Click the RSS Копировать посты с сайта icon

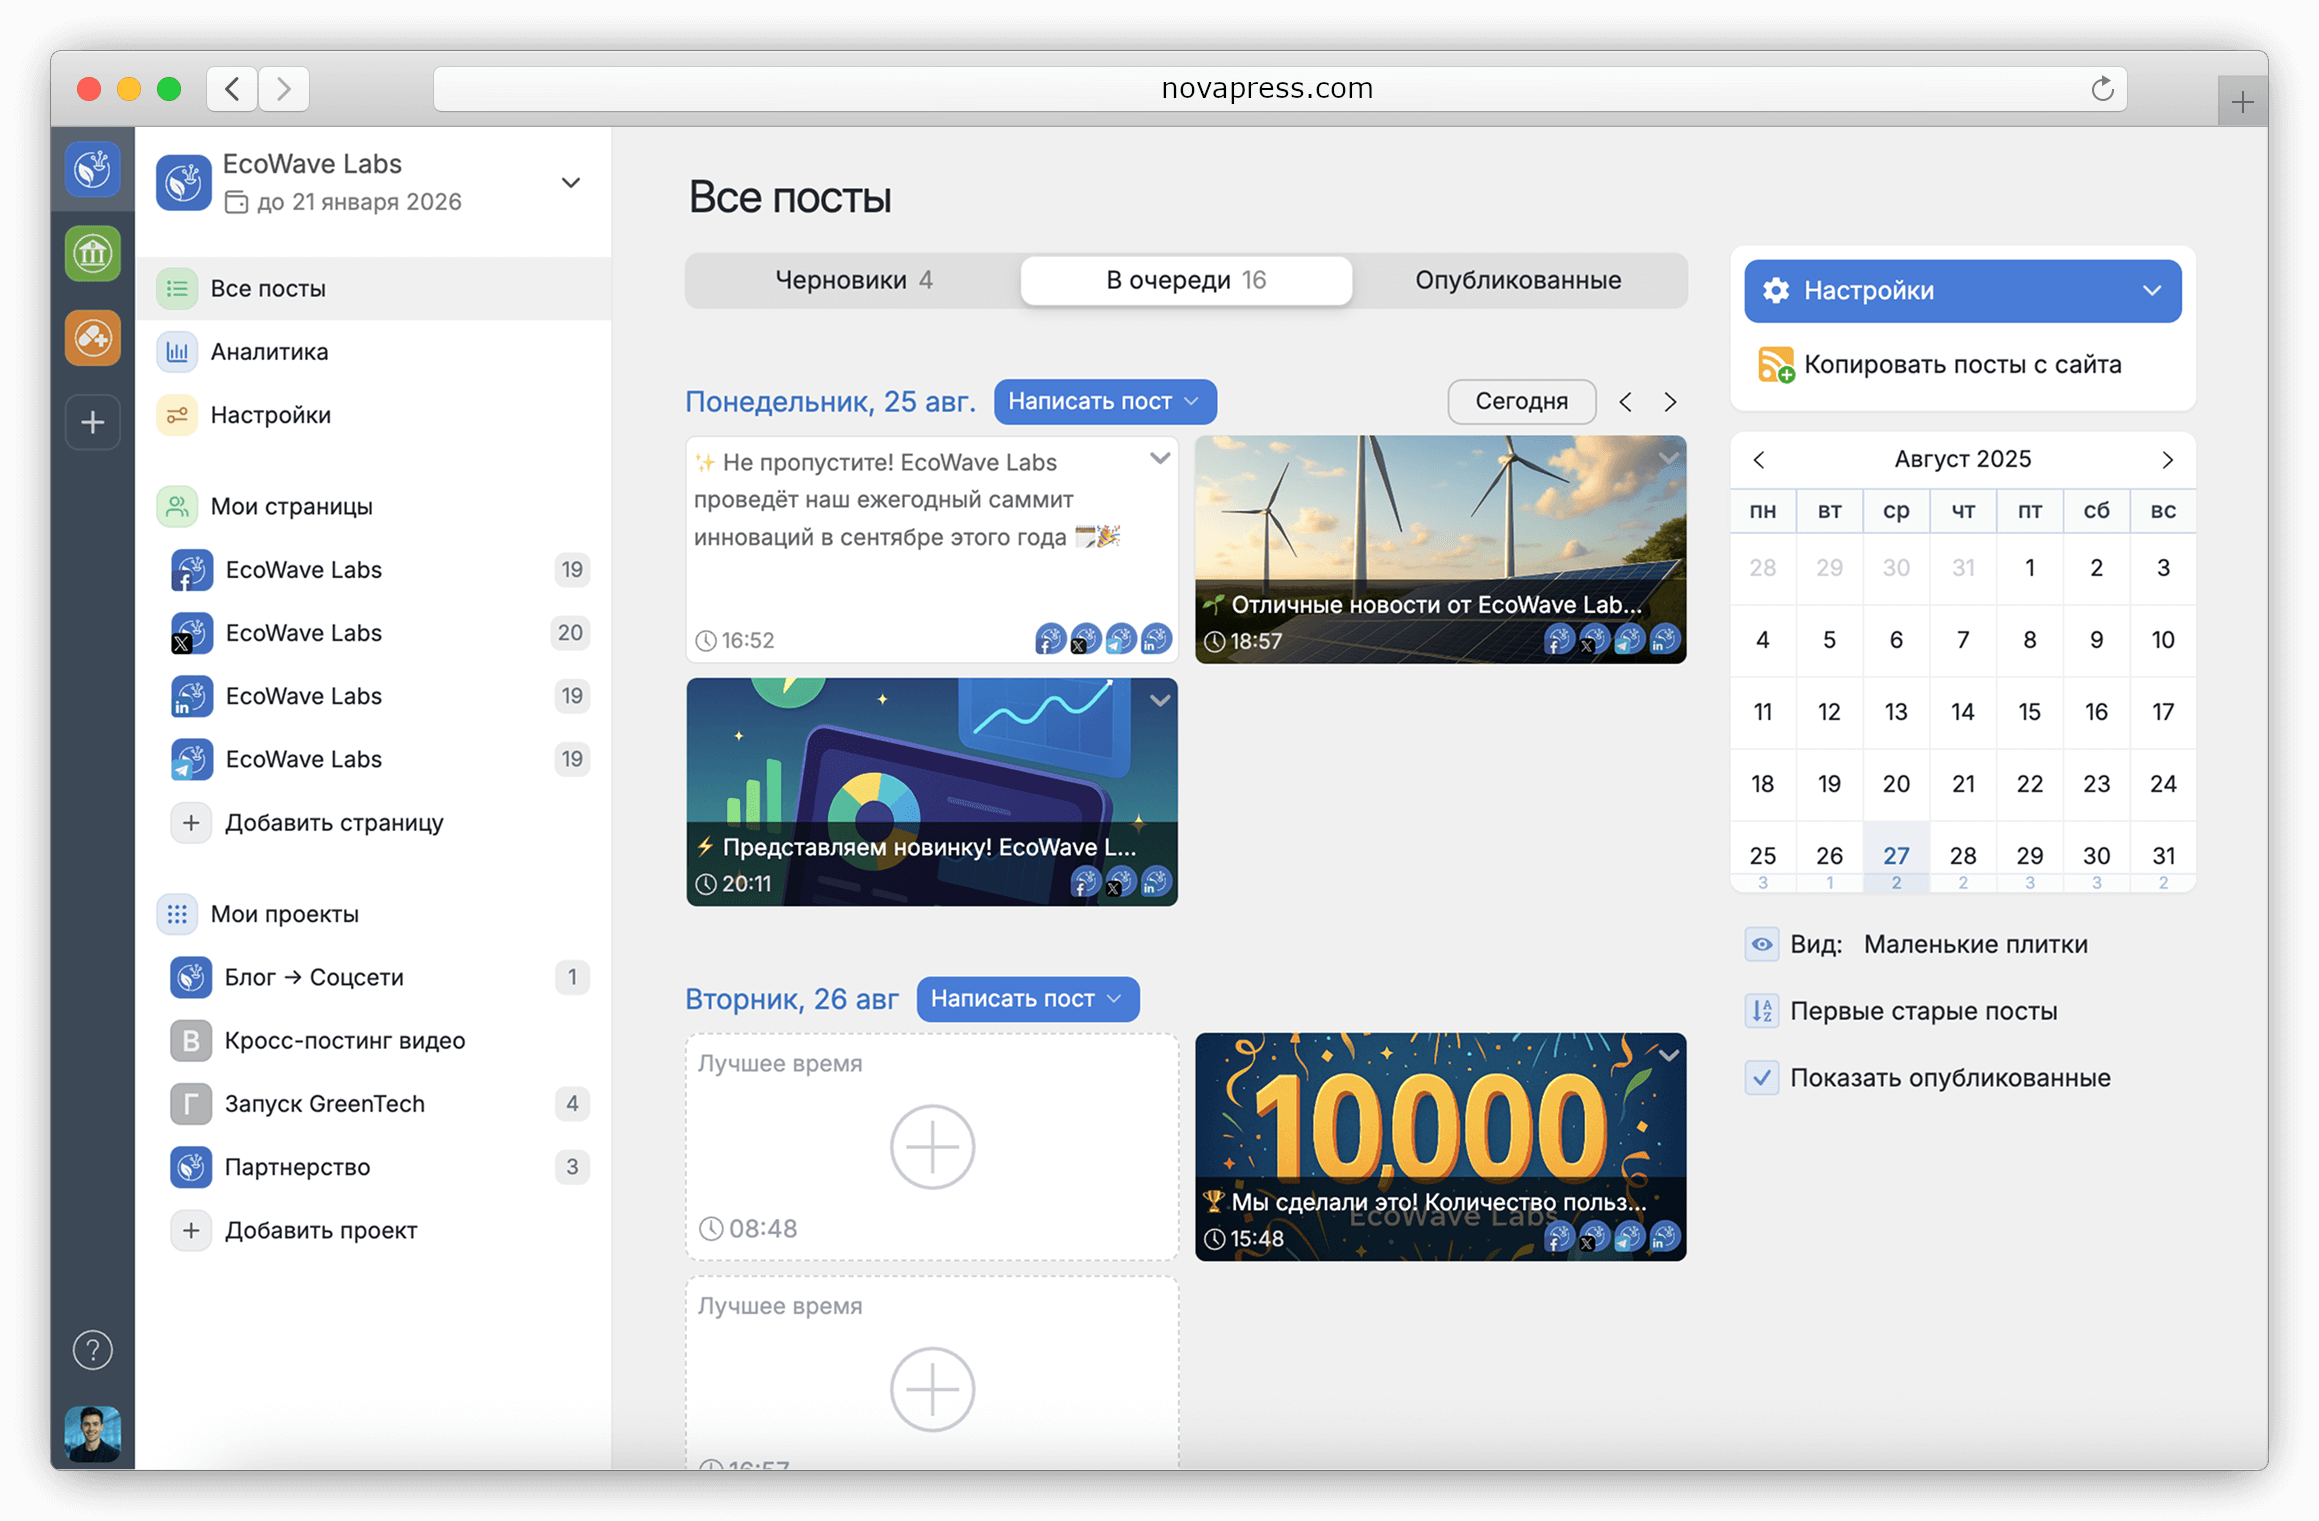[1776, 365]
